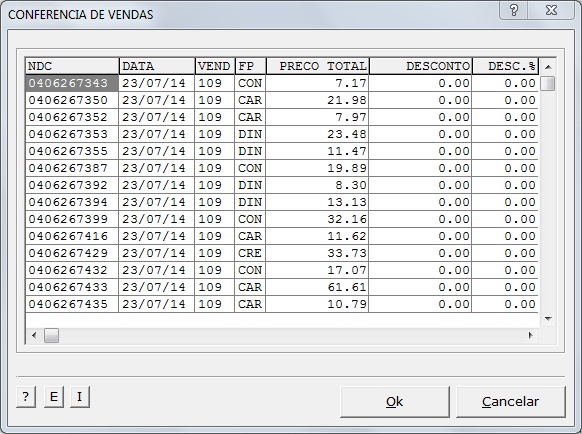Viewport: 582px width, 434px height.
Task: Click FP cell CAR in row 0406267433
Action: point(250,287)
